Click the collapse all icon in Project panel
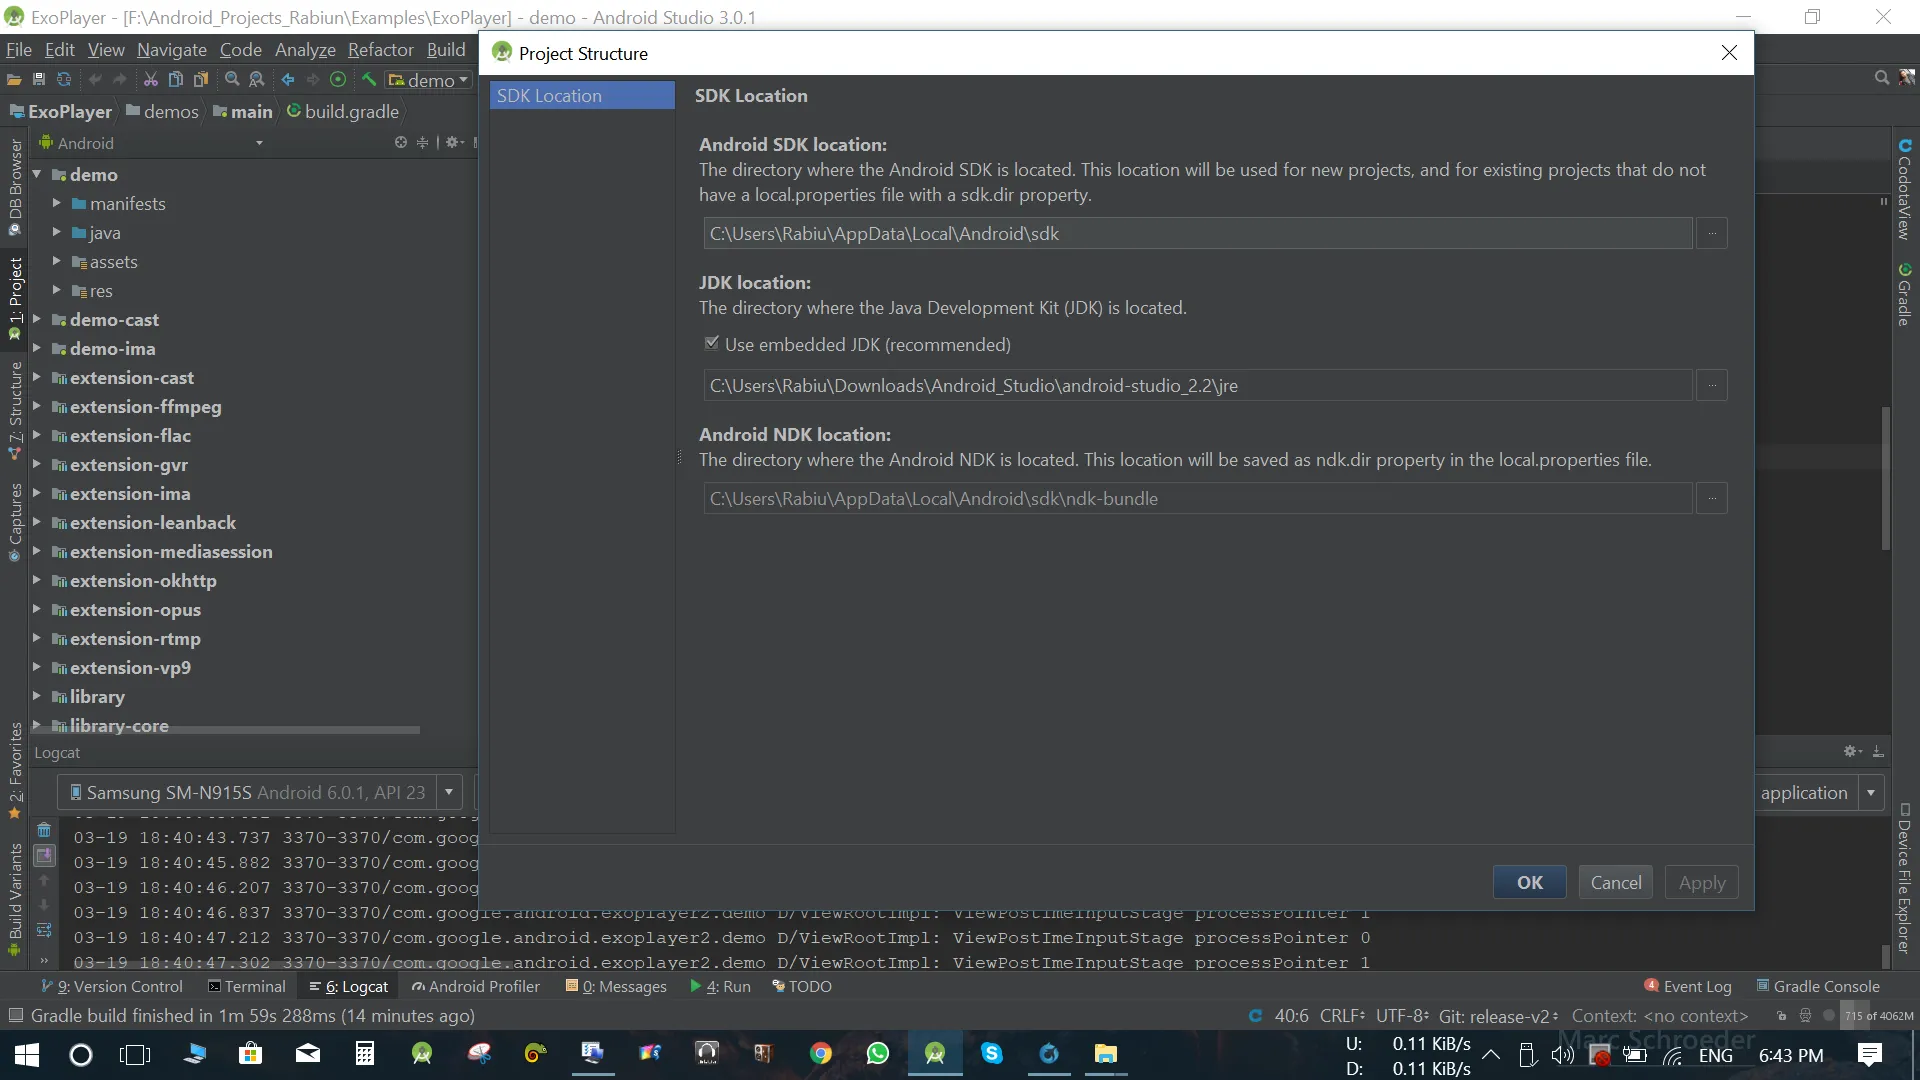The width and height of the screenshot is (1920, 1080). (x=422, y=143)
